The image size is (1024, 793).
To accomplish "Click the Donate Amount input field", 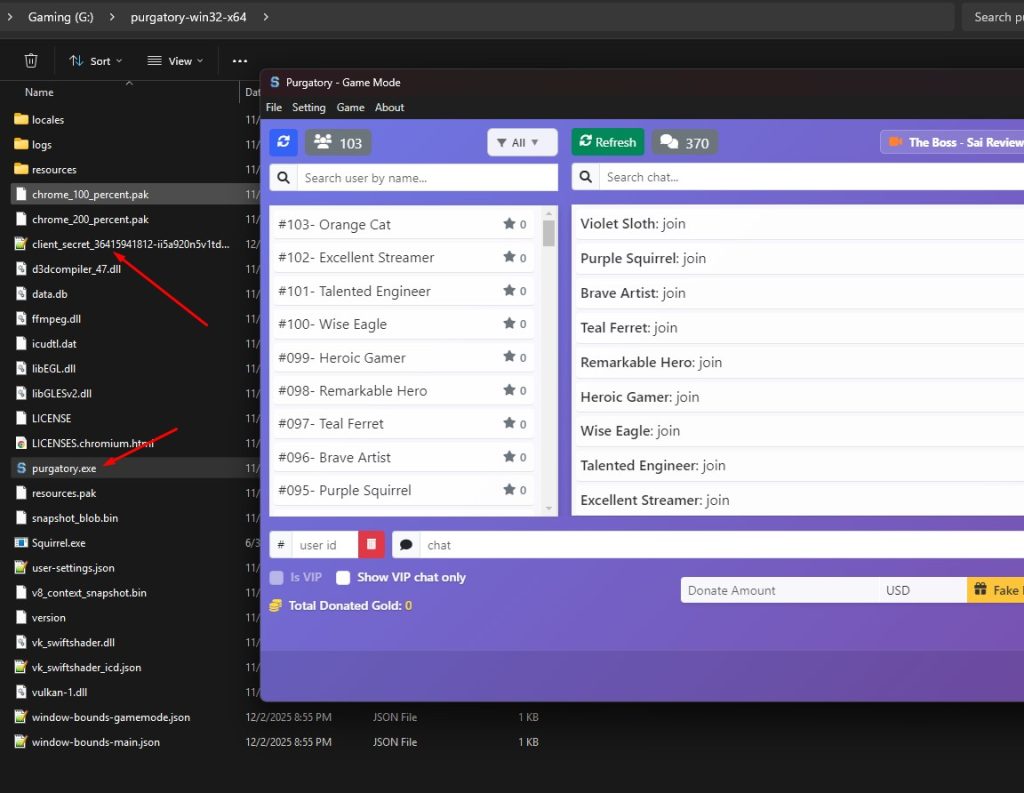I will (x=778, y=590).
